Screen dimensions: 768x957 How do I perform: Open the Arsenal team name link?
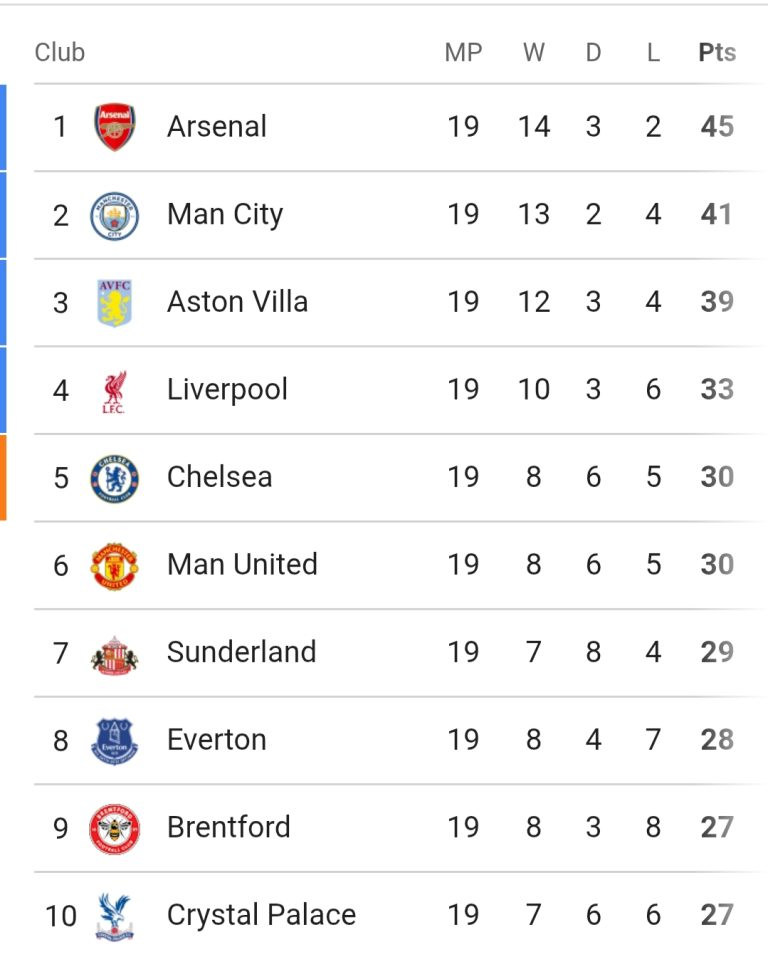[217, 127]
